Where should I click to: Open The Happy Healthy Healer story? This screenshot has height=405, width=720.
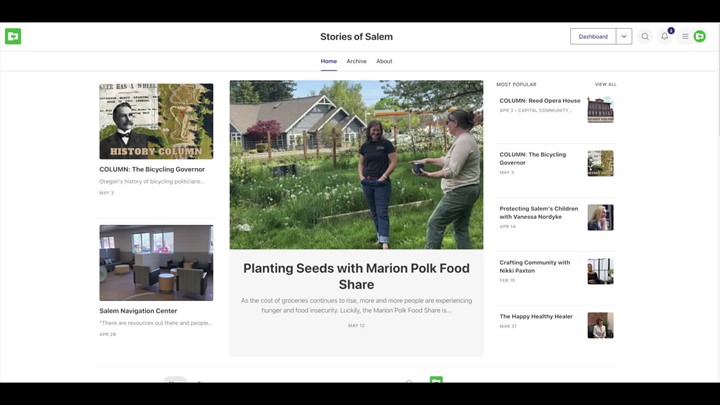tap(536, 316)
